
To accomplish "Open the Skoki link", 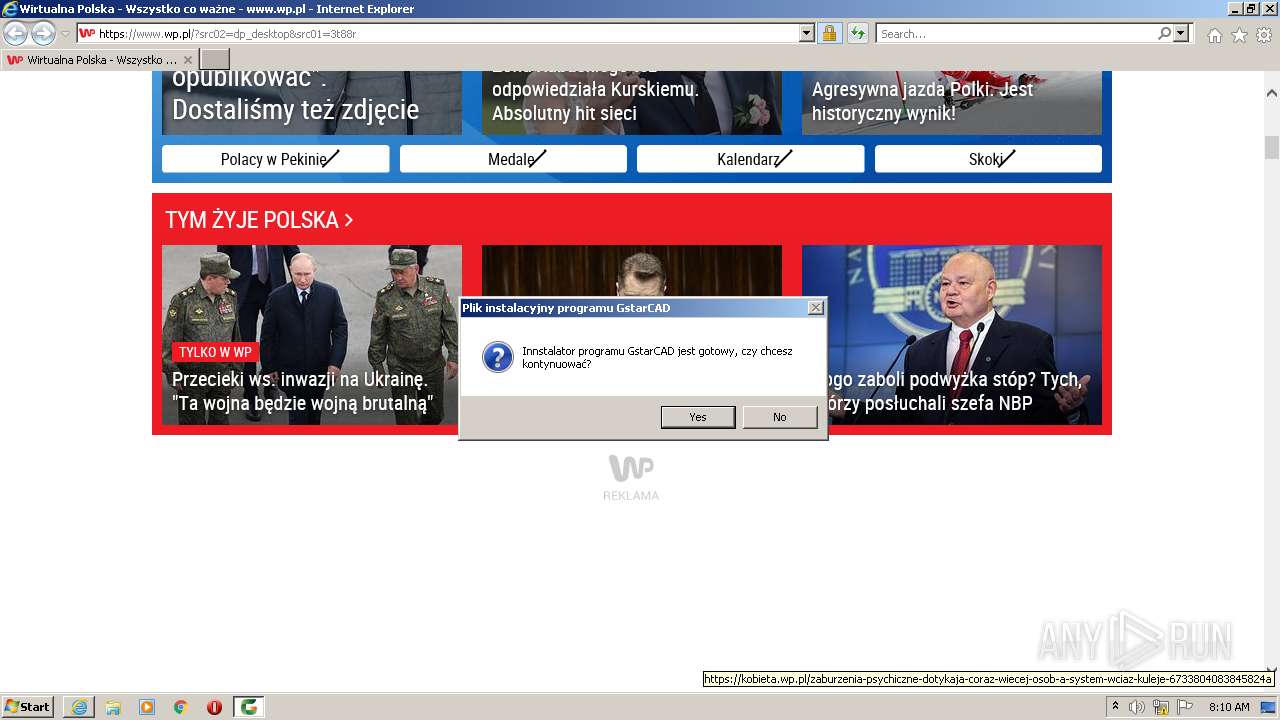I will [x=988, y=159].
